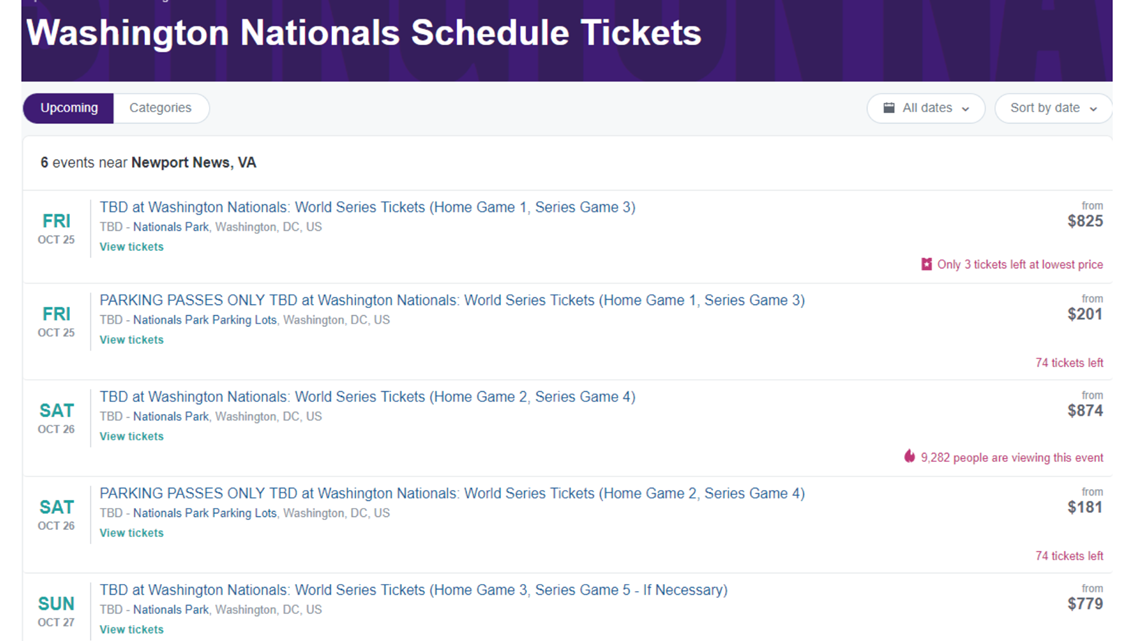
Task: View tickets for Sunday Oct 27 game
Action: (x=132, y=630)
